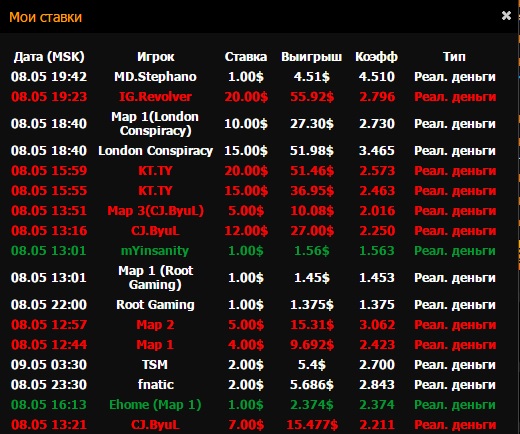Click the mYinsanity winning bet

pos(155,251)
